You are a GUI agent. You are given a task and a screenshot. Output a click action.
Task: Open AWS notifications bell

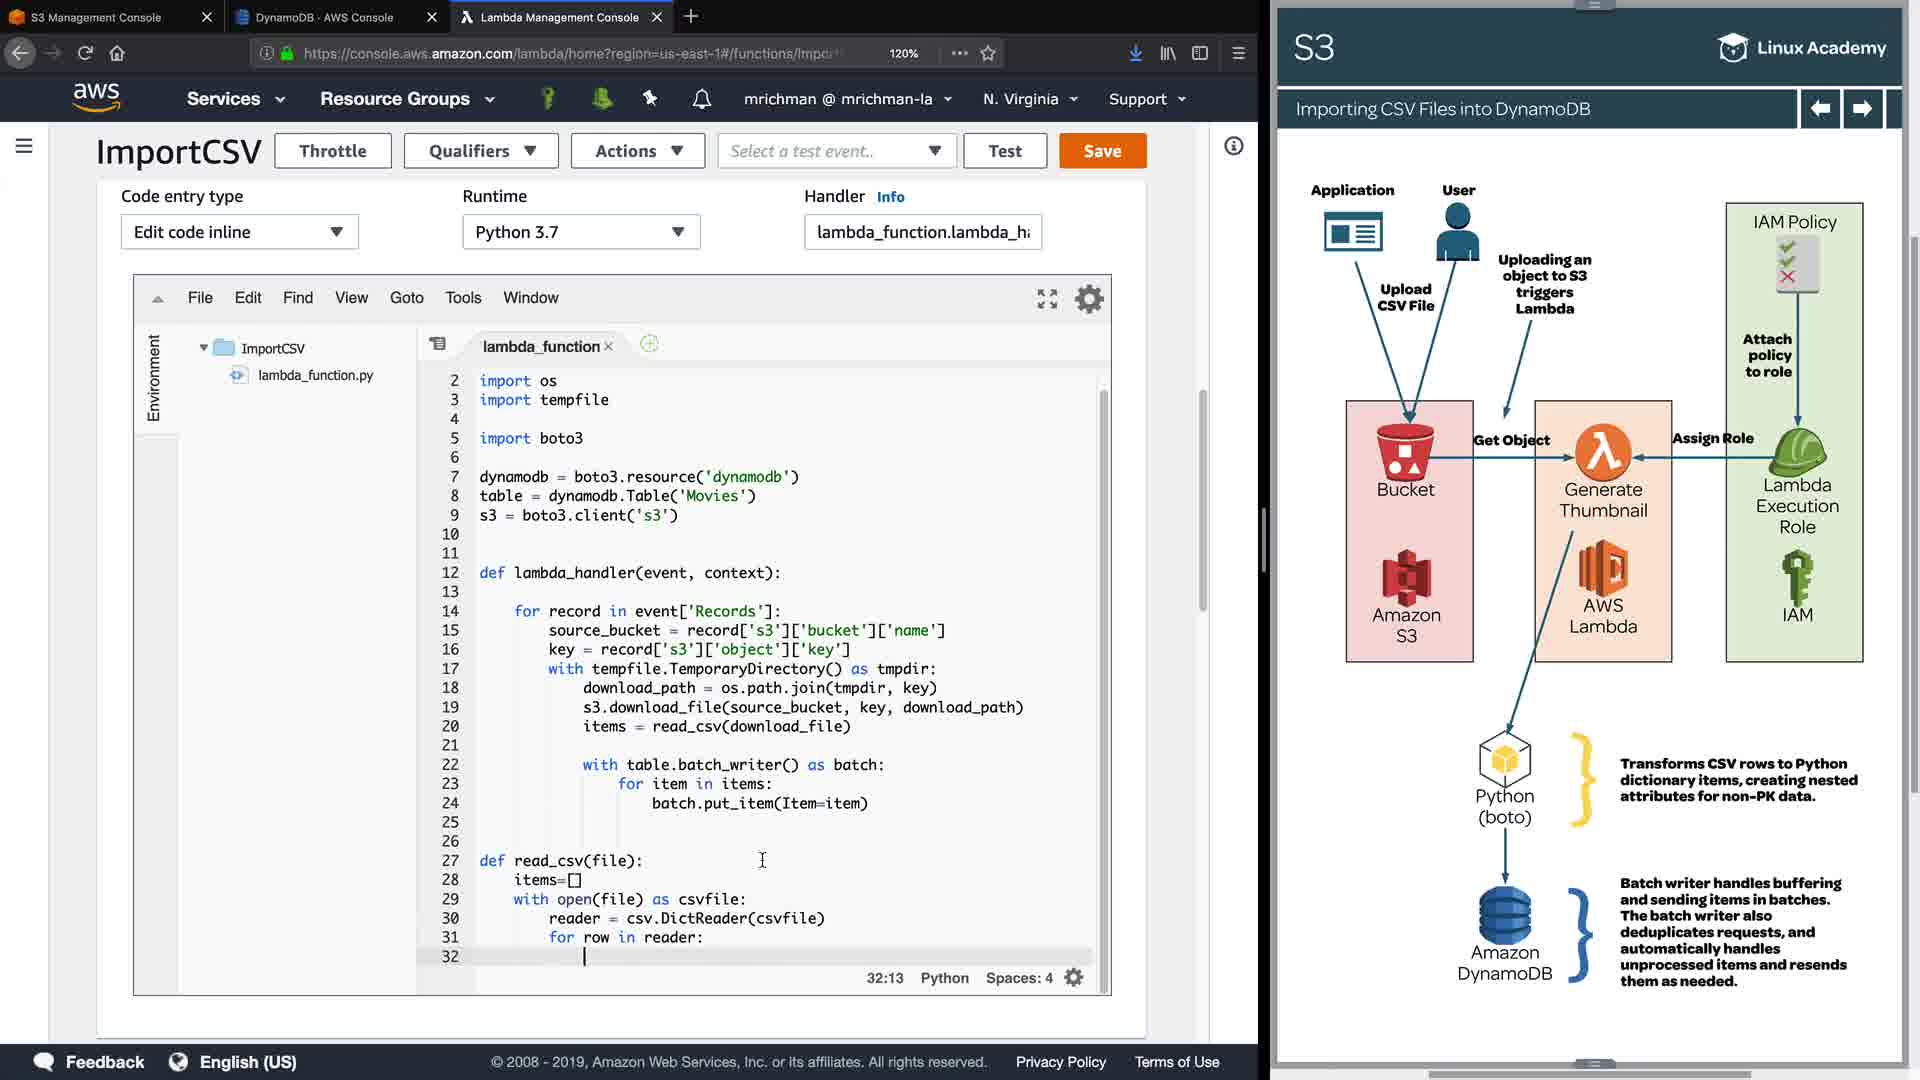coord(702,99)
